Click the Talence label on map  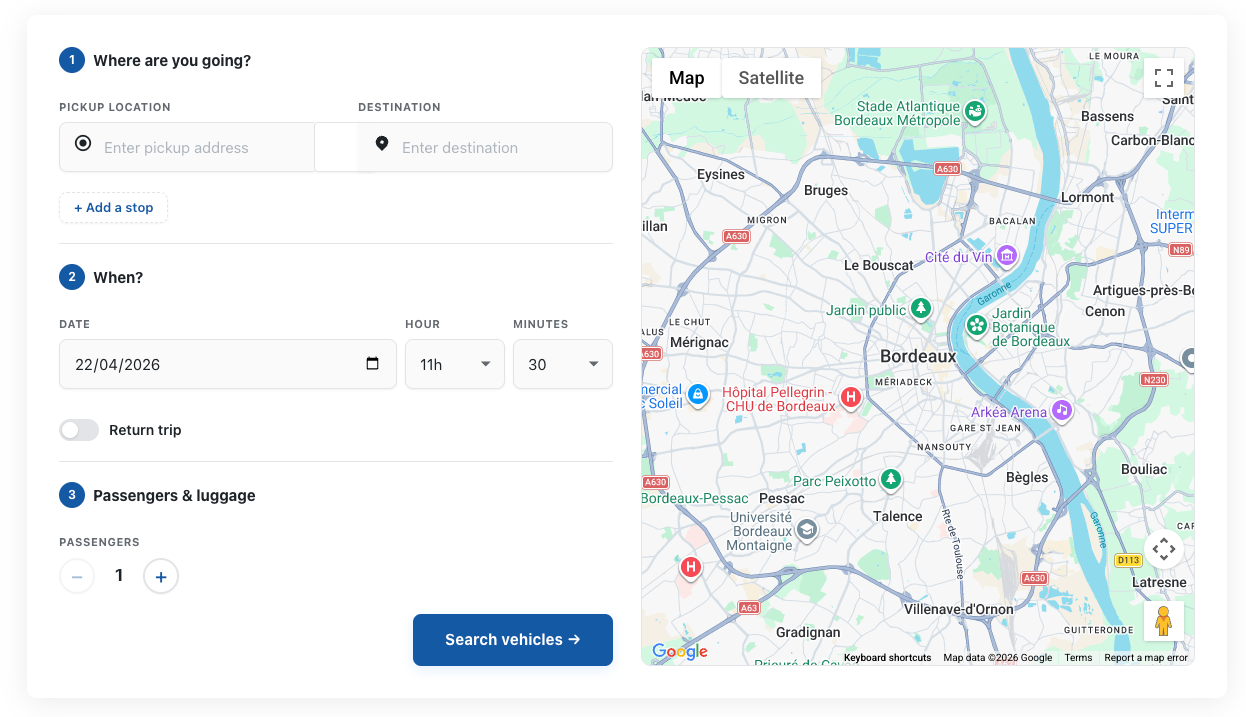(x=897, y=516)
